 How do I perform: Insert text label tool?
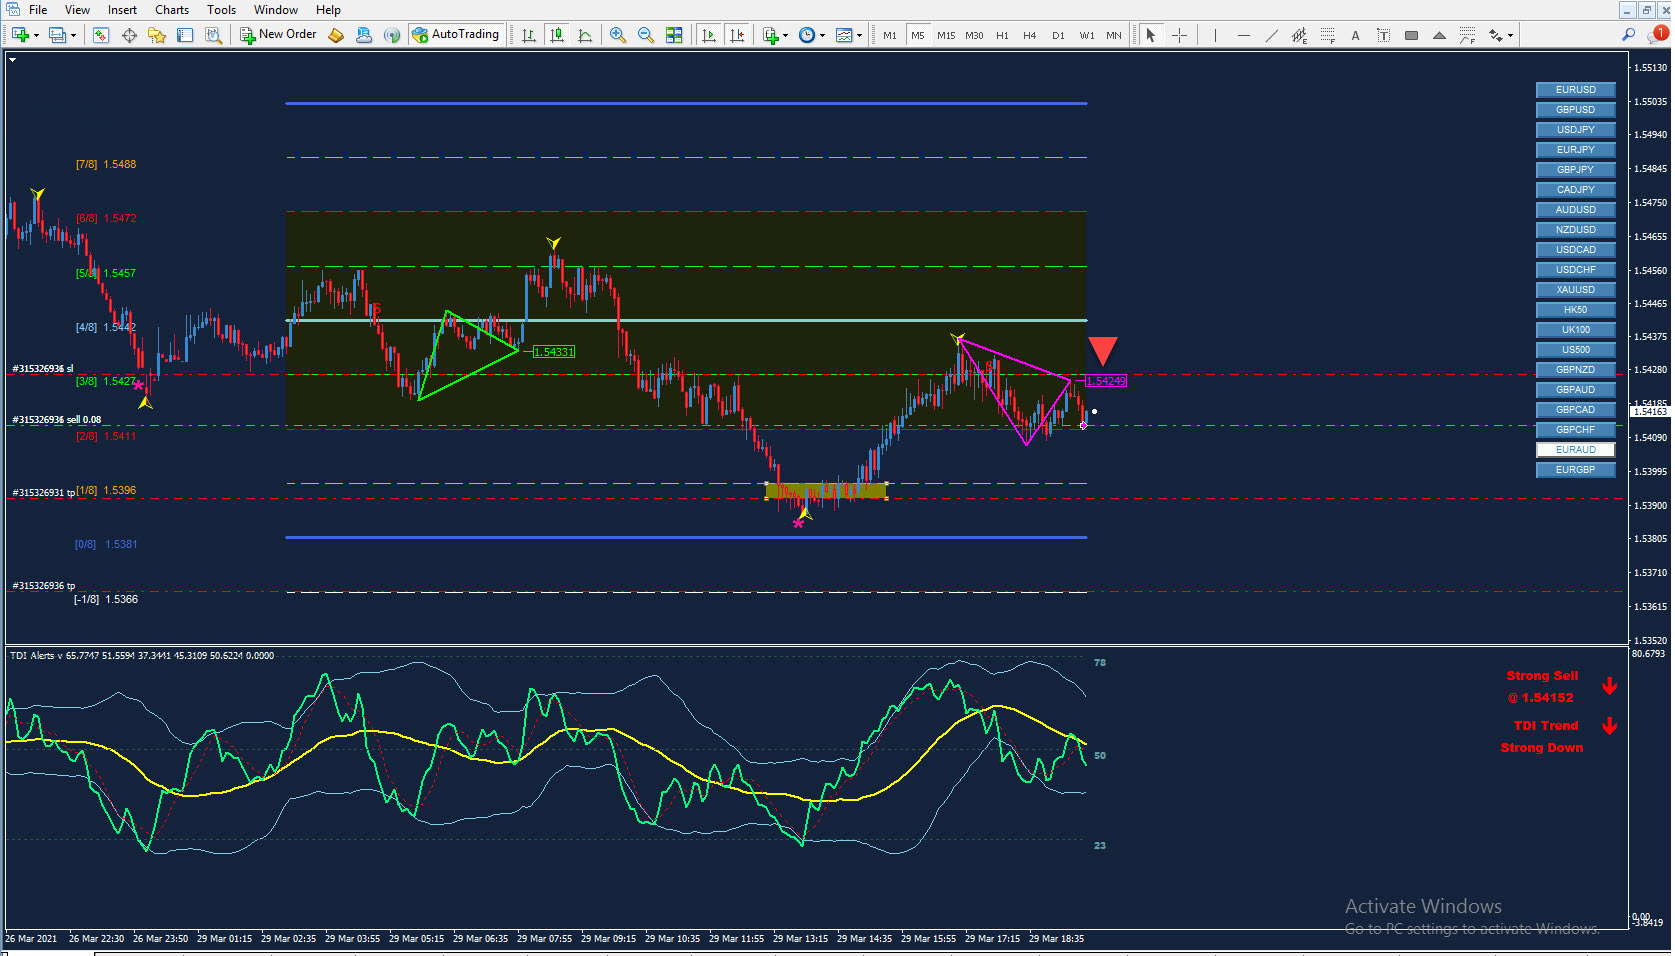click(x=1383, y=35)
